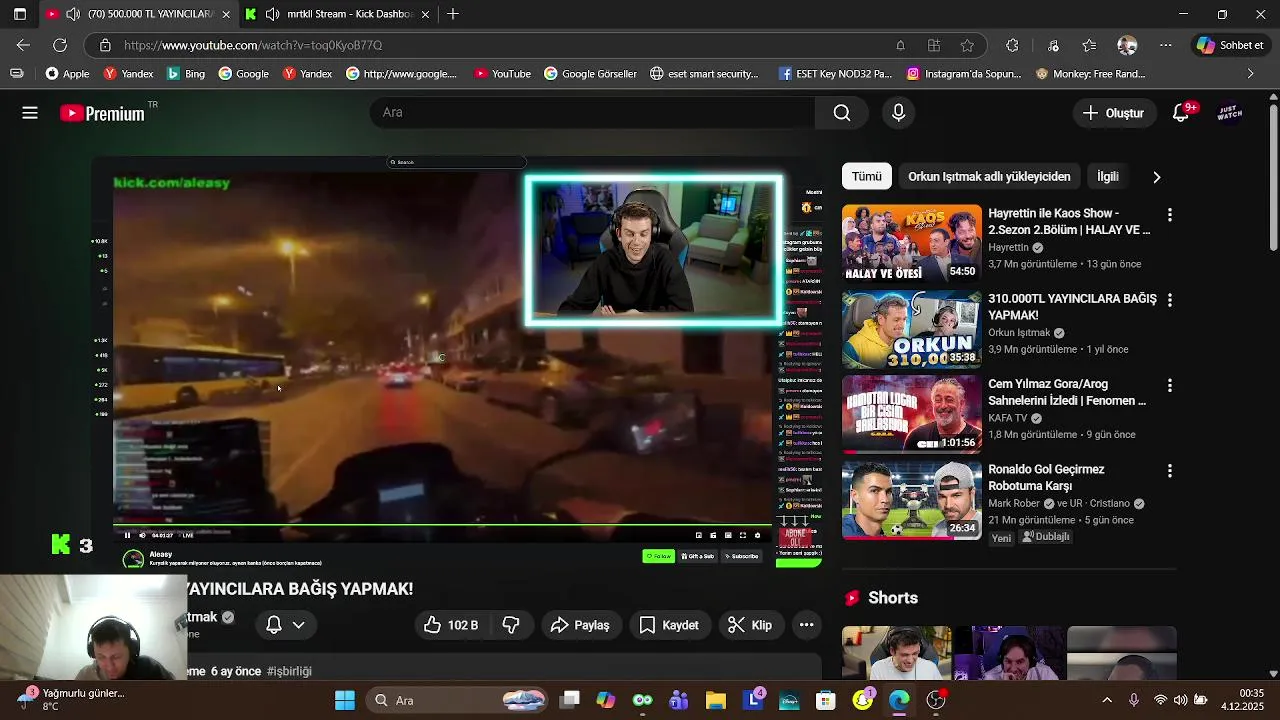Go back with the browser back arrow
Image resolution: width=1280 pixels, height=720 pixels.
(x=23, y=45)
